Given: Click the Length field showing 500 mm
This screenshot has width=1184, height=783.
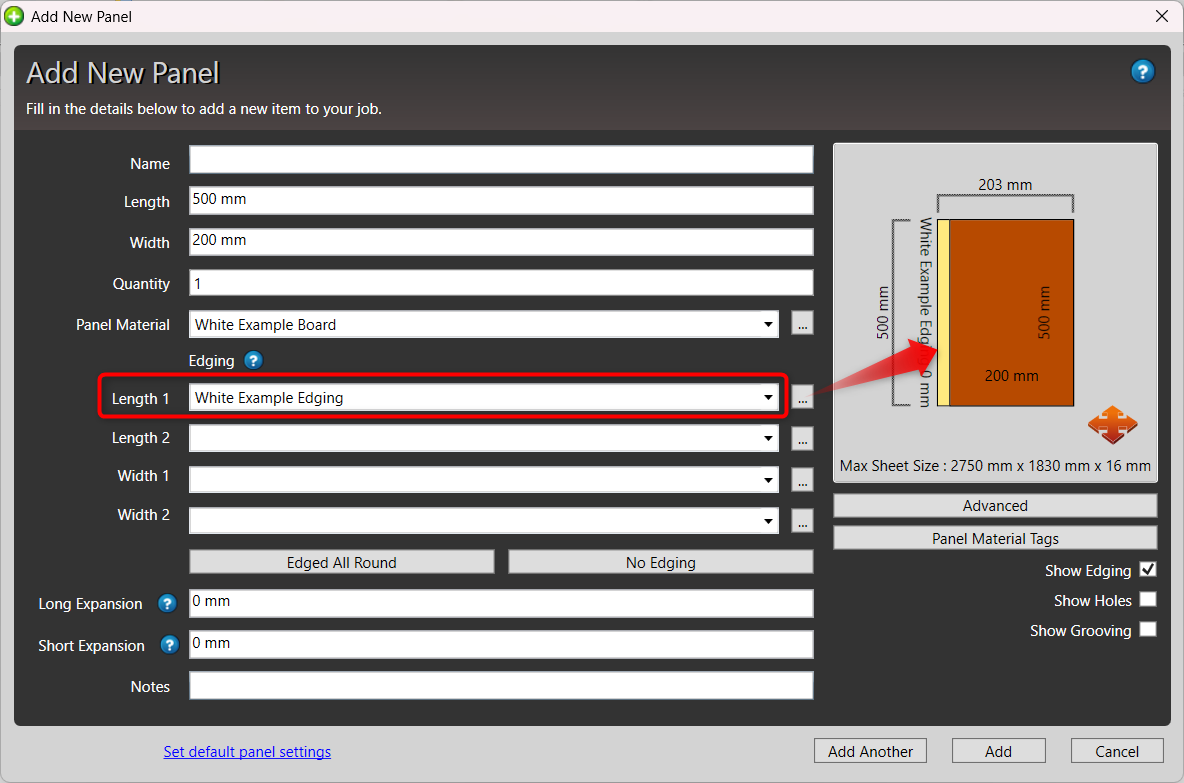Looking at the screenshot, I should pos(501,200).
